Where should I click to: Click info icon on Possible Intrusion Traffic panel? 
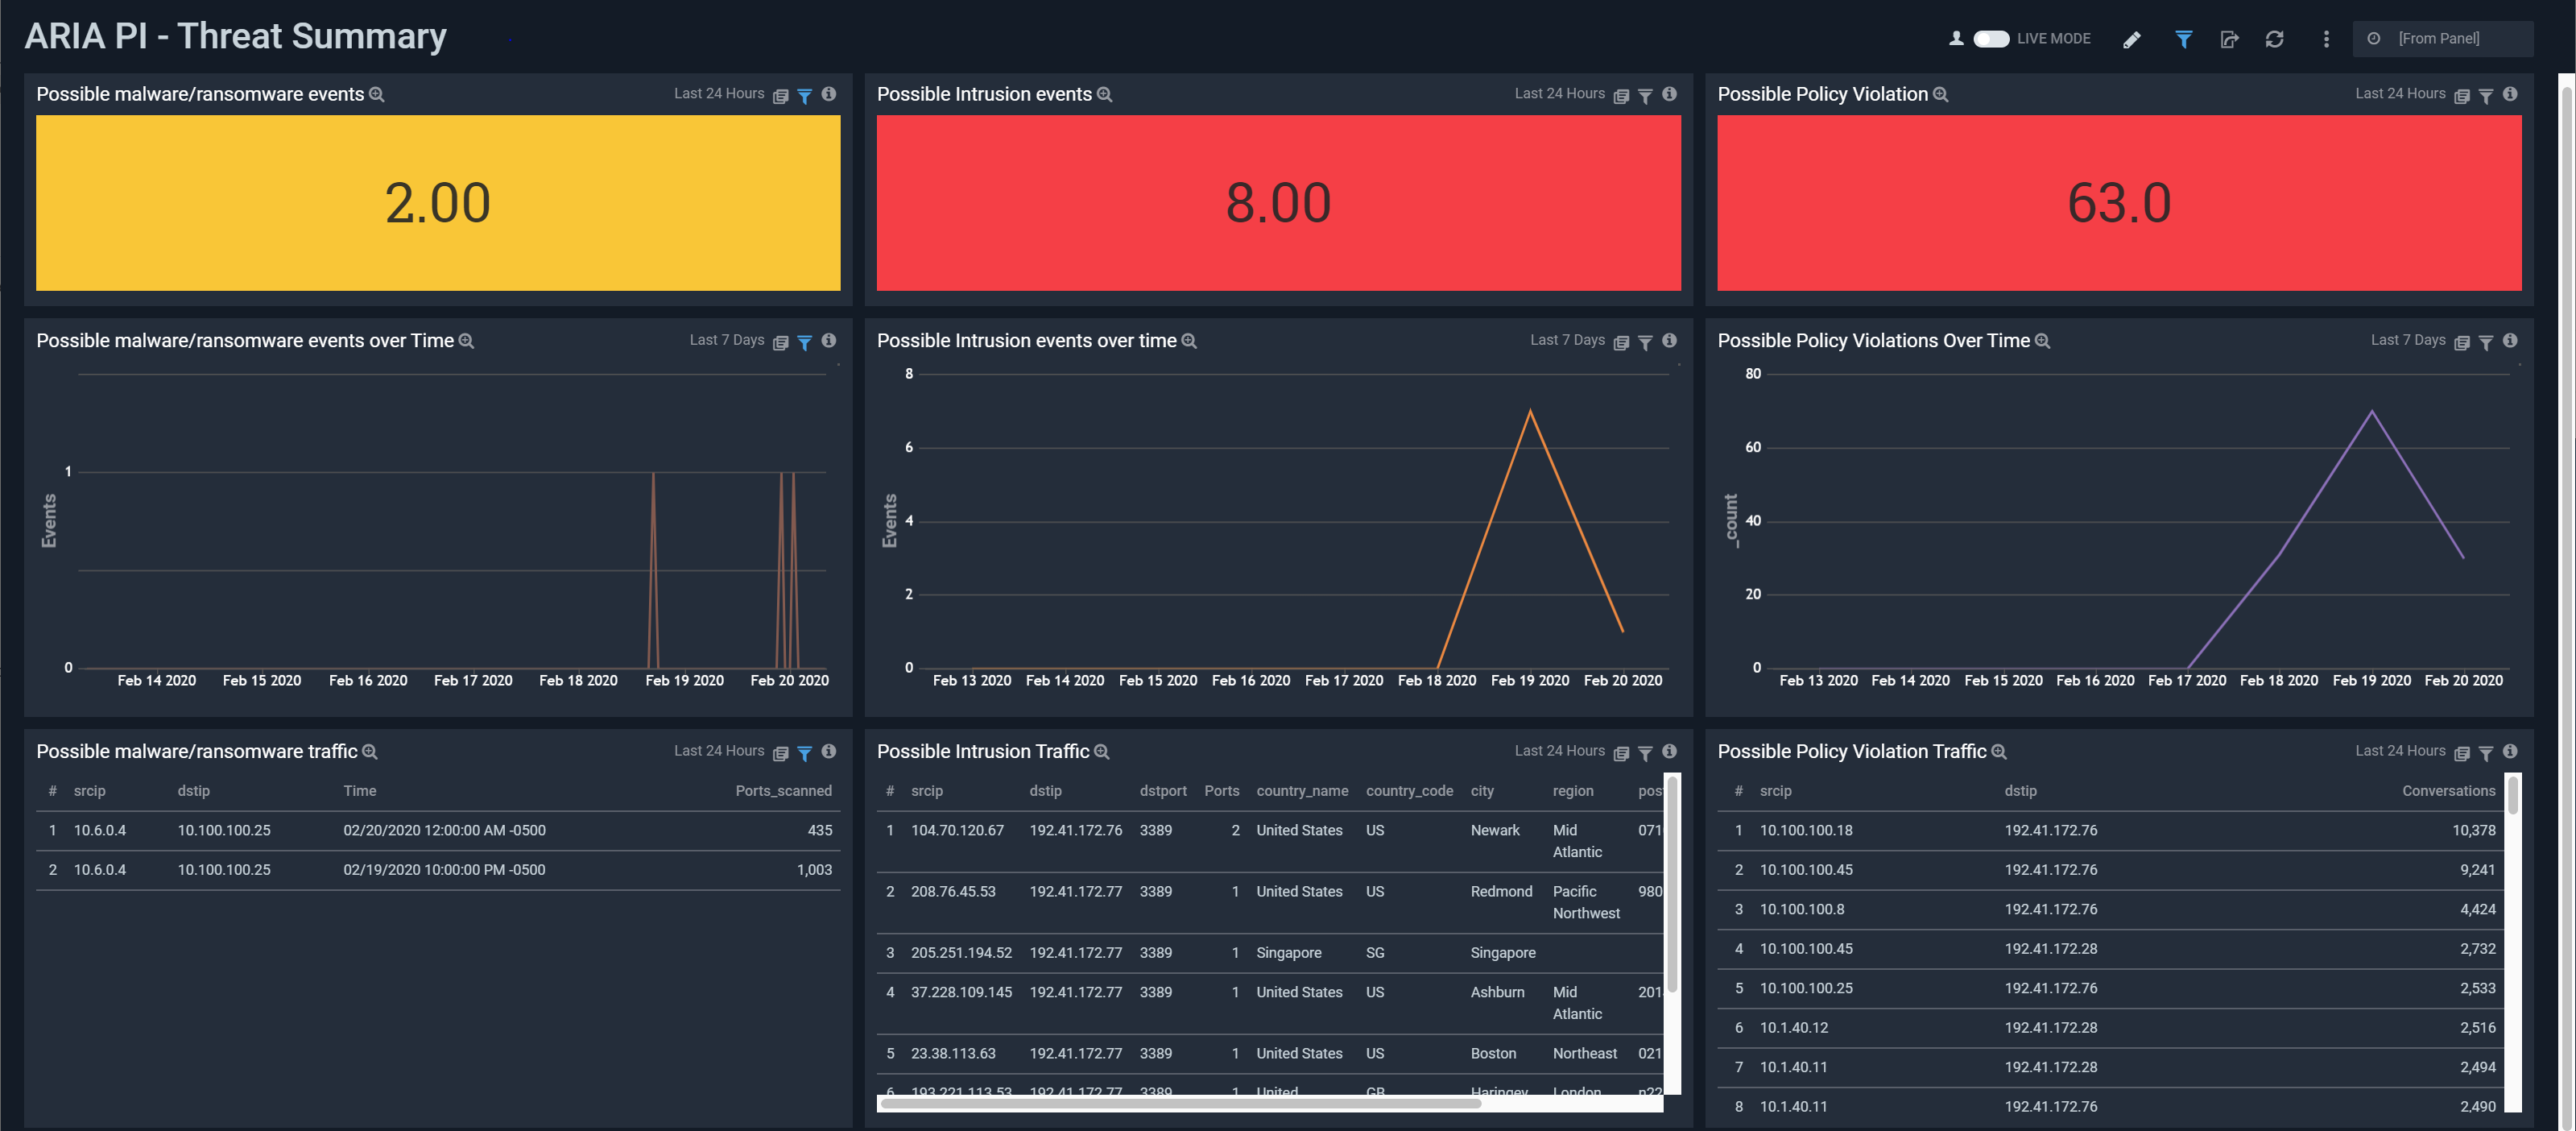(x=1669, y=752)
